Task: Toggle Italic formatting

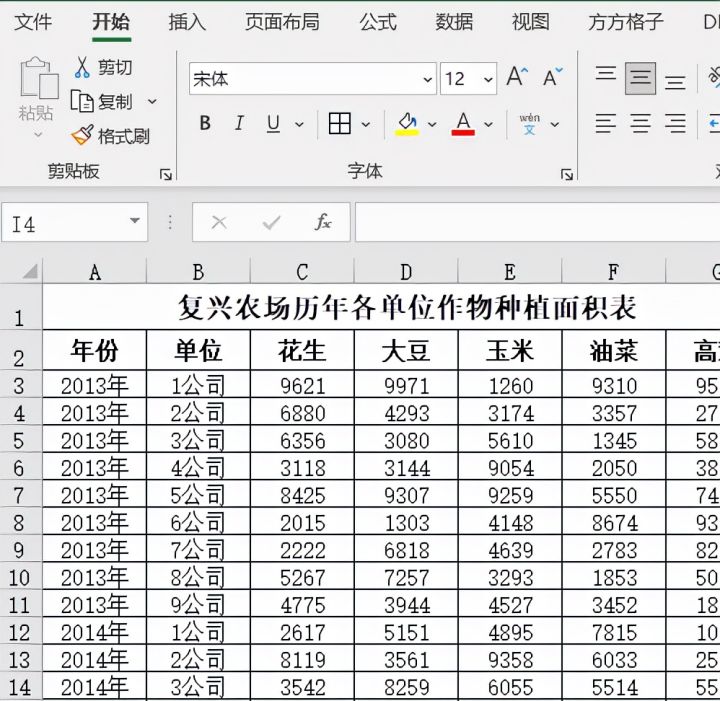Action: (239, 123)
